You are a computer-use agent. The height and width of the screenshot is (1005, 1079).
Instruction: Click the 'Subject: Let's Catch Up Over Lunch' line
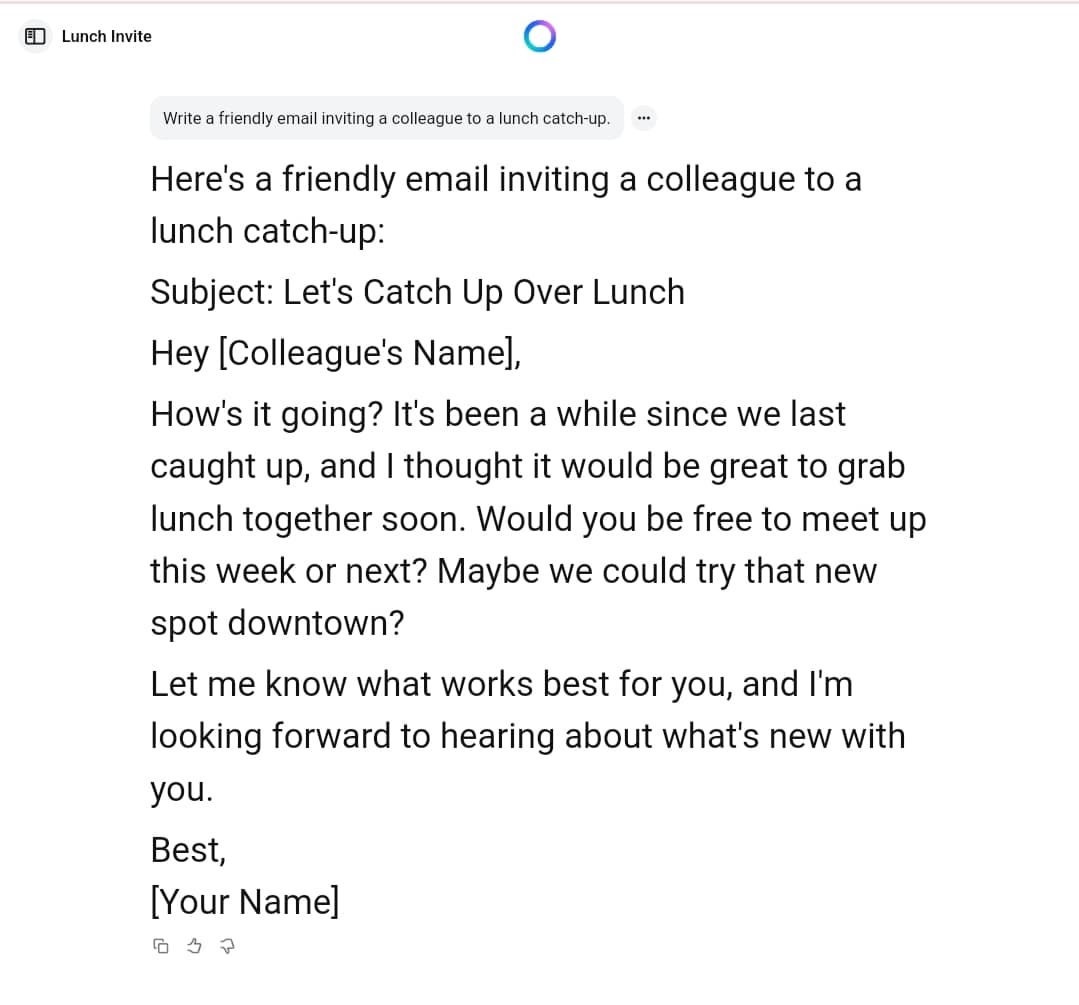coord(417,292)
